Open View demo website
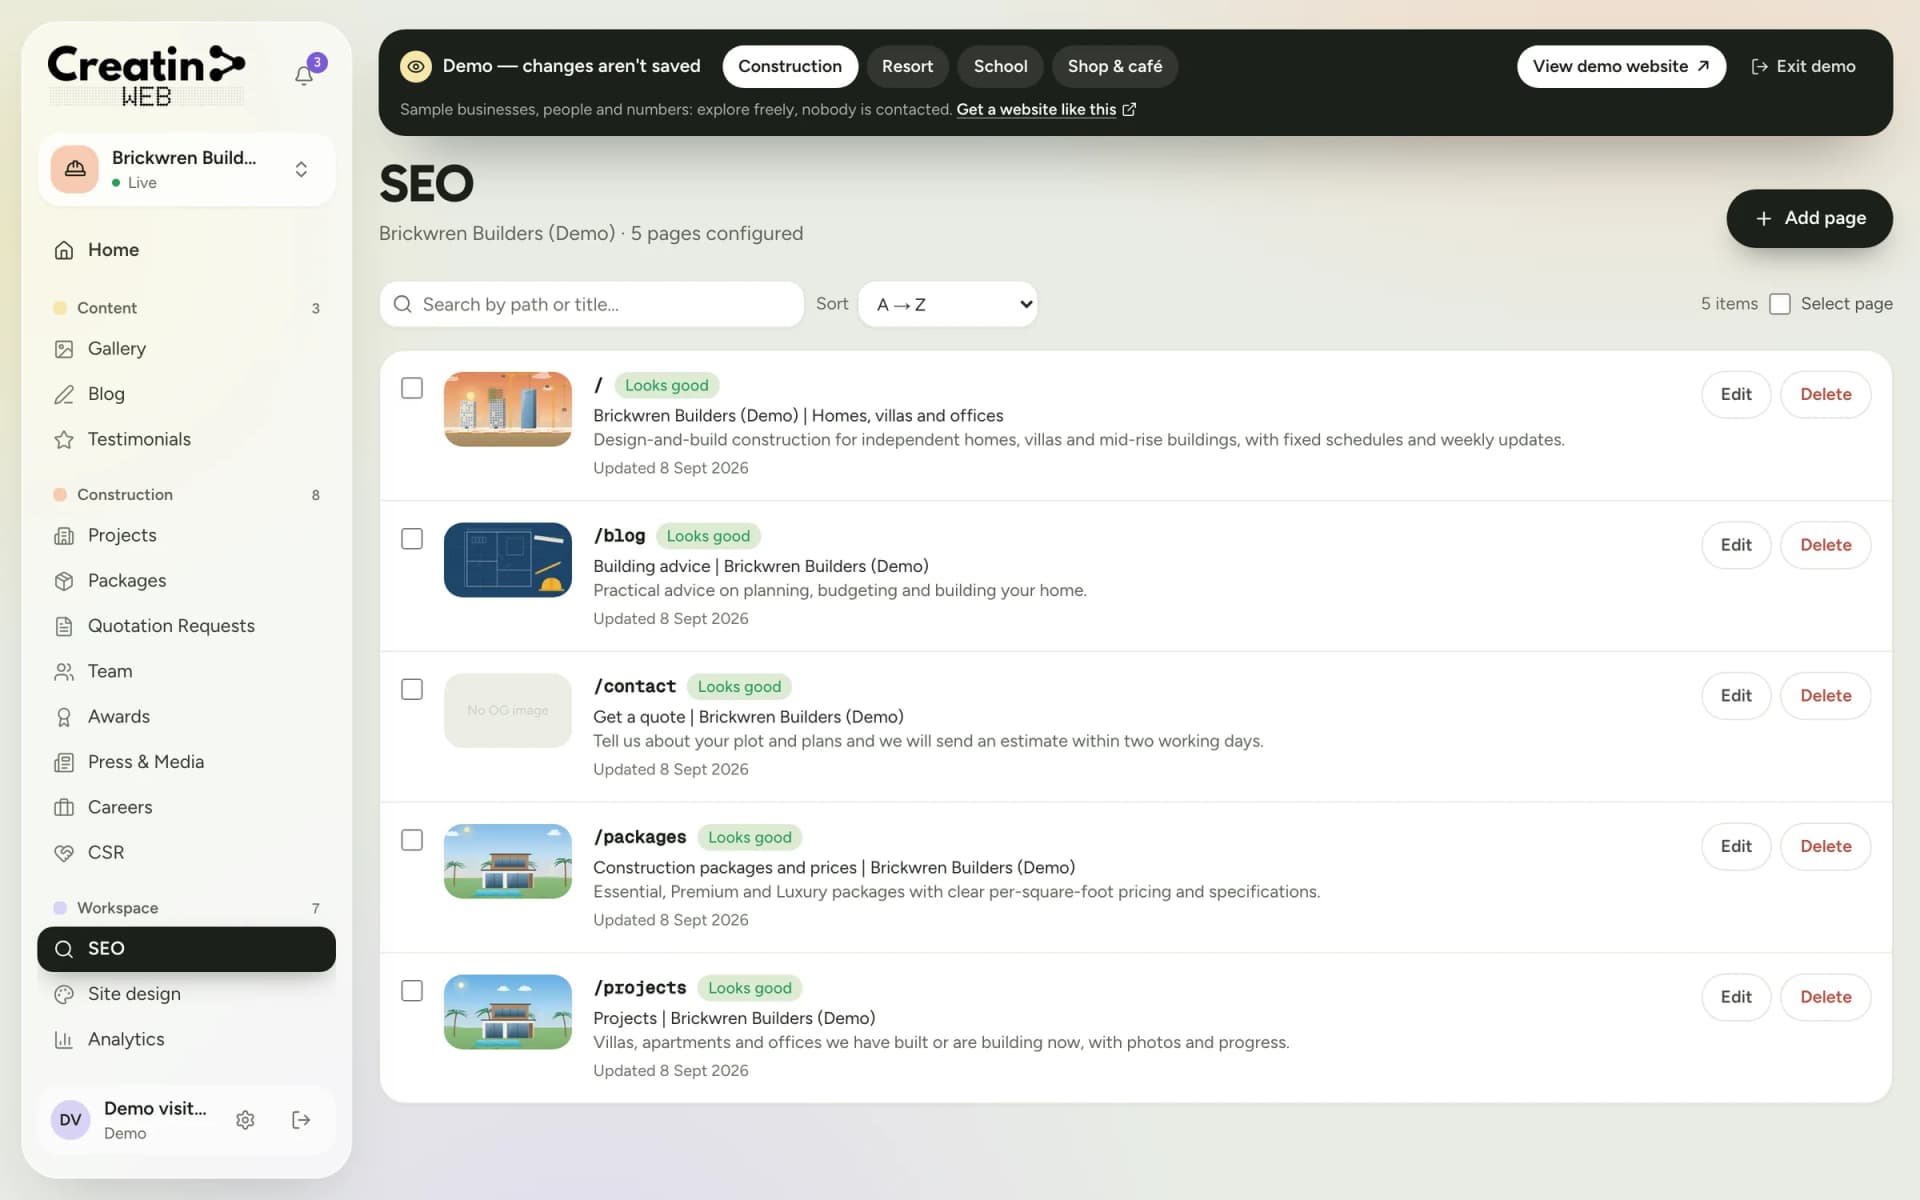Image resolution: width=1920 pixels, height=1200 pixels. point(1621,66)
